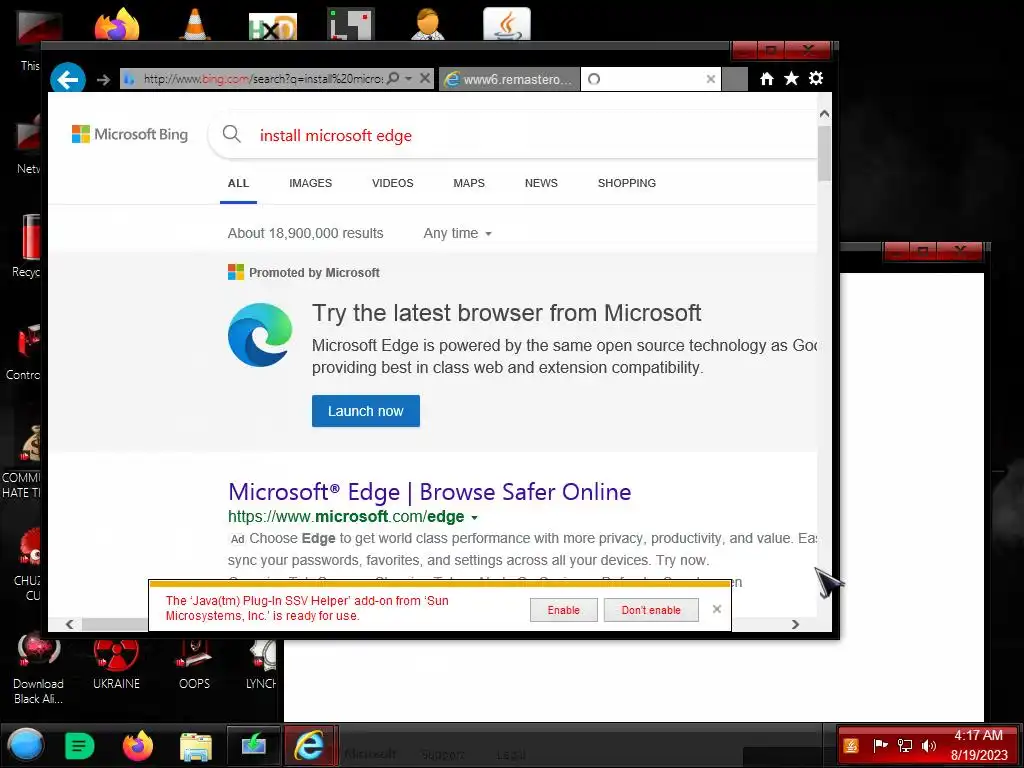Open the OOPS desktop icon
Screen dimensions: 1024x768
(x=195, y=665)
